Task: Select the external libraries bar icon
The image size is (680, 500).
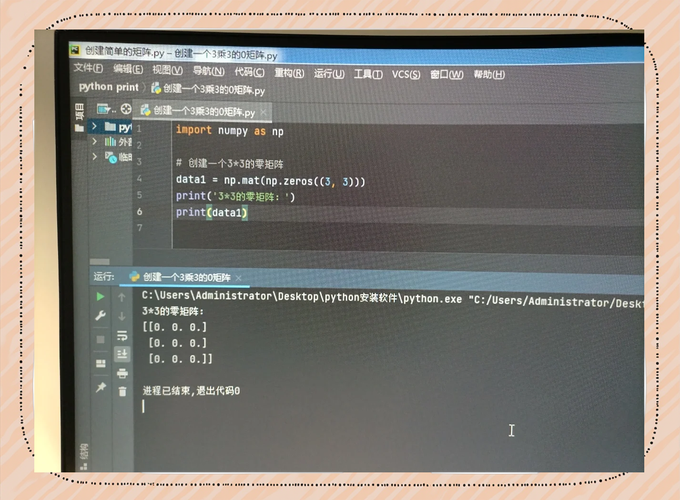Action: [x=110, y=141]
